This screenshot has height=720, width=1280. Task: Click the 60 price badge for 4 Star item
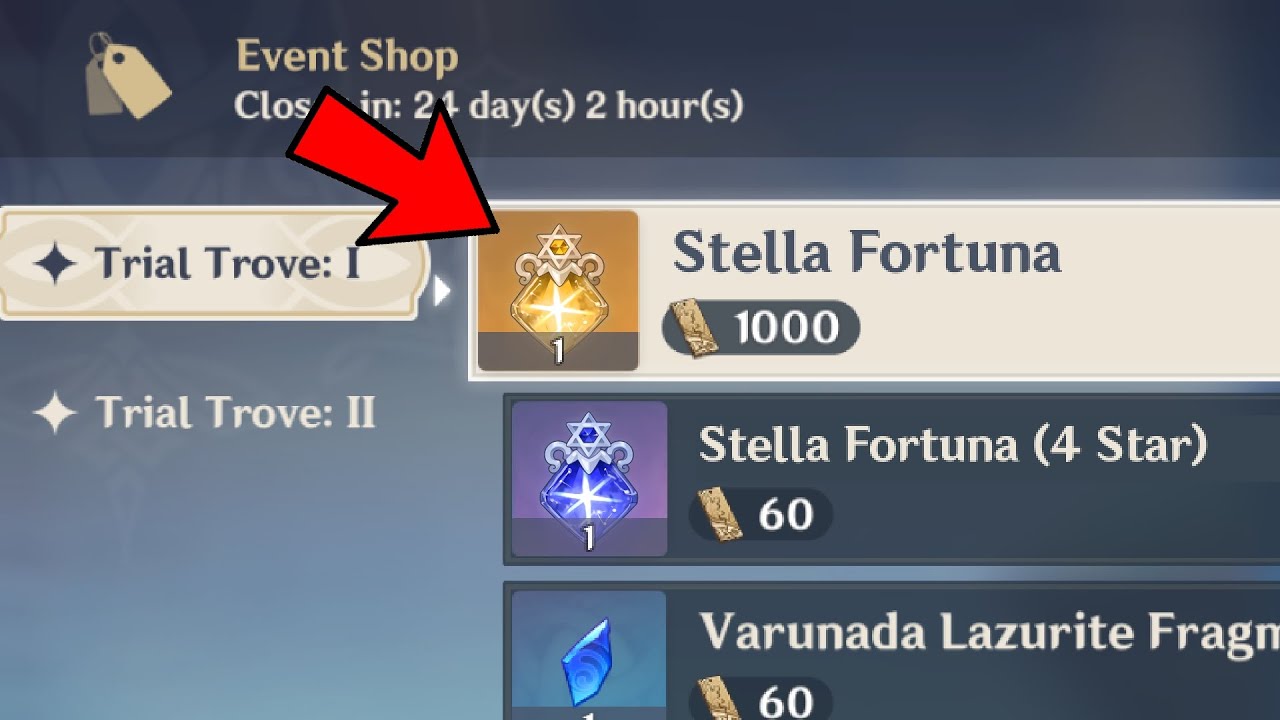[x=760, y=515]
